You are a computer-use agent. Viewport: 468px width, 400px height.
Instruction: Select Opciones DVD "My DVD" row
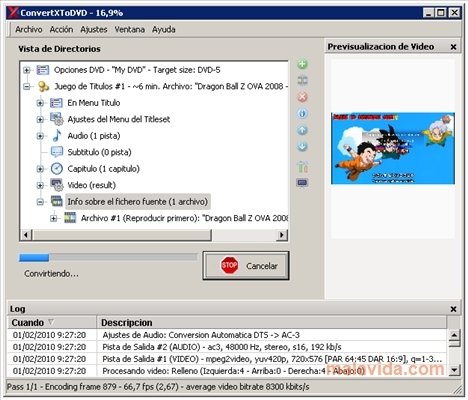point(137,70)
